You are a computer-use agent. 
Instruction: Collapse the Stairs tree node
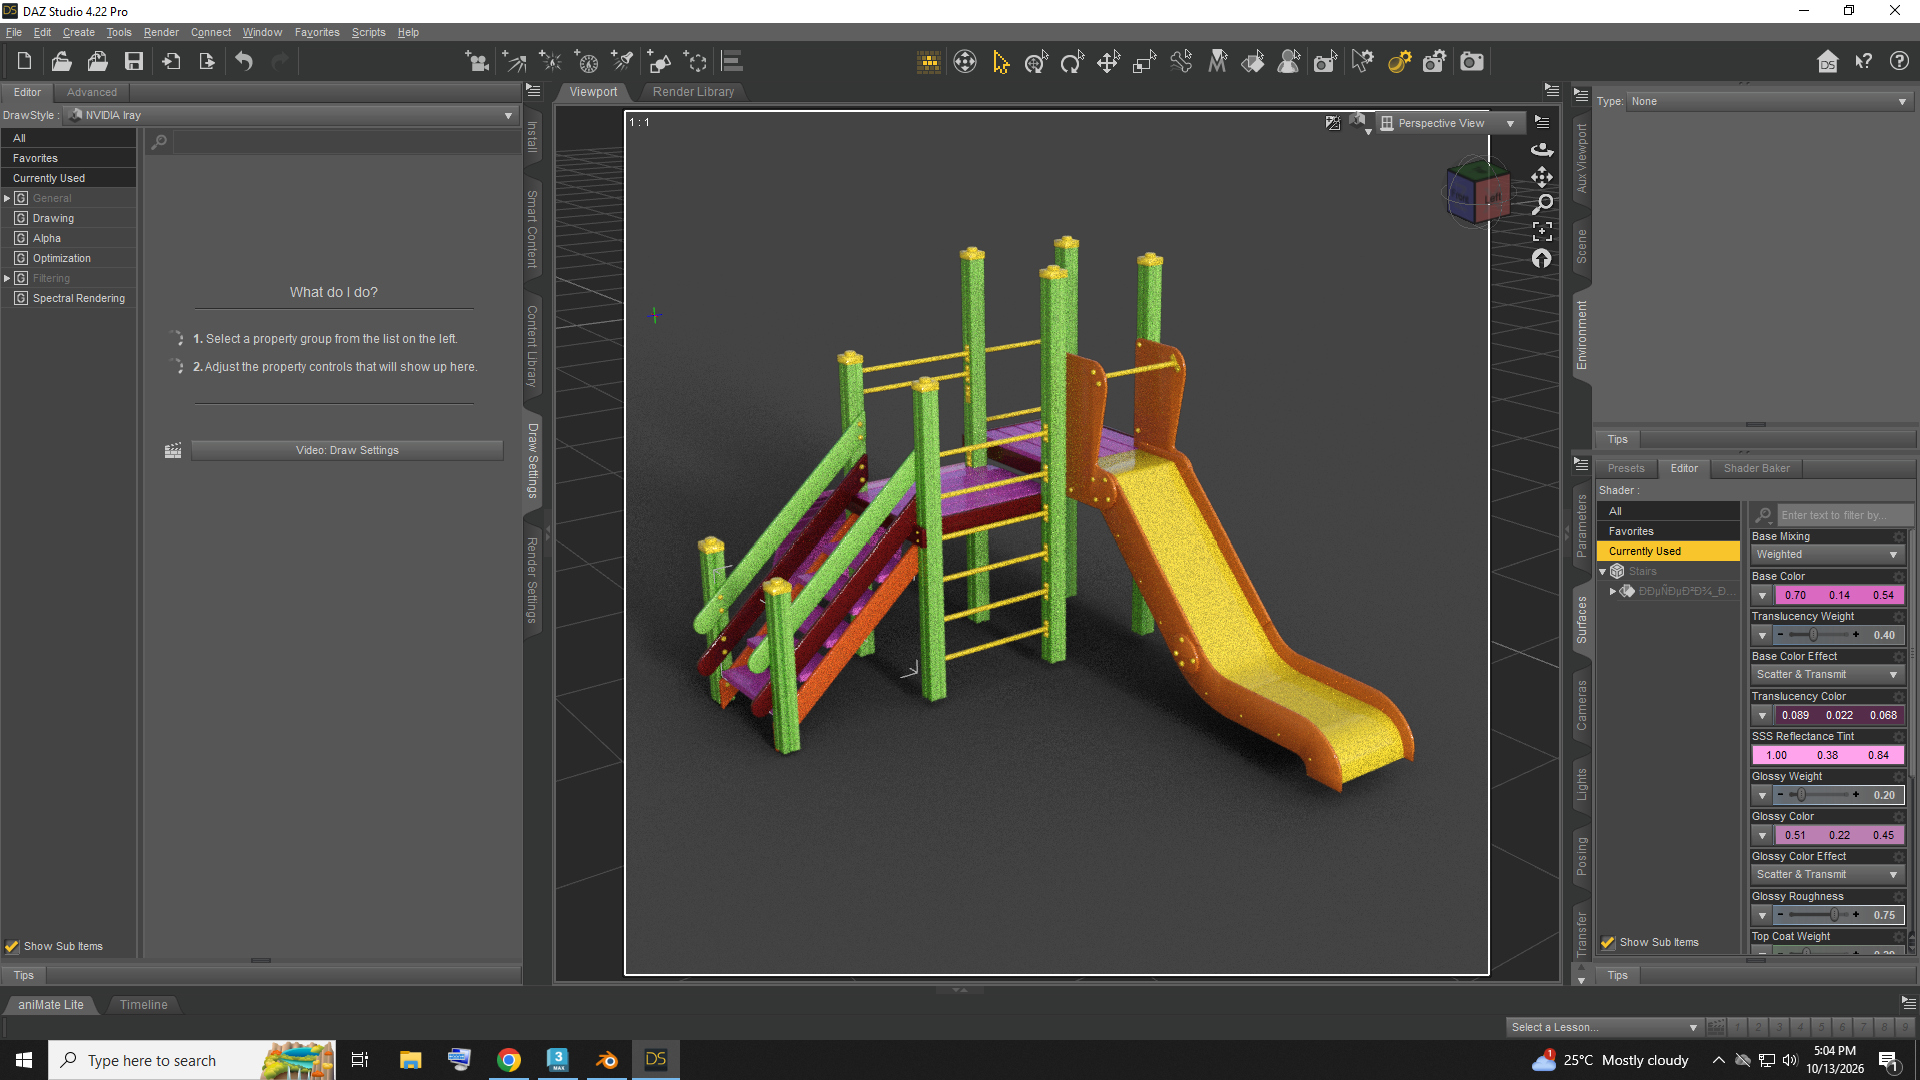point(1602,572)
